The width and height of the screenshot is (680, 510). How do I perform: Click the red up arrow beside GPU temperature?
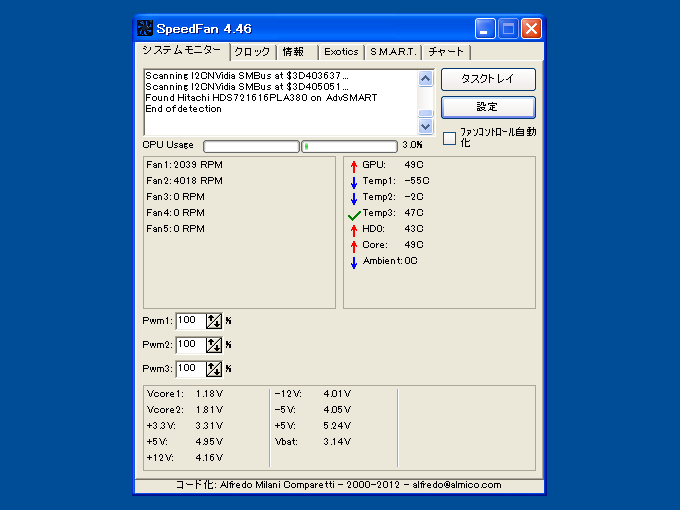(x=354, y=166)
